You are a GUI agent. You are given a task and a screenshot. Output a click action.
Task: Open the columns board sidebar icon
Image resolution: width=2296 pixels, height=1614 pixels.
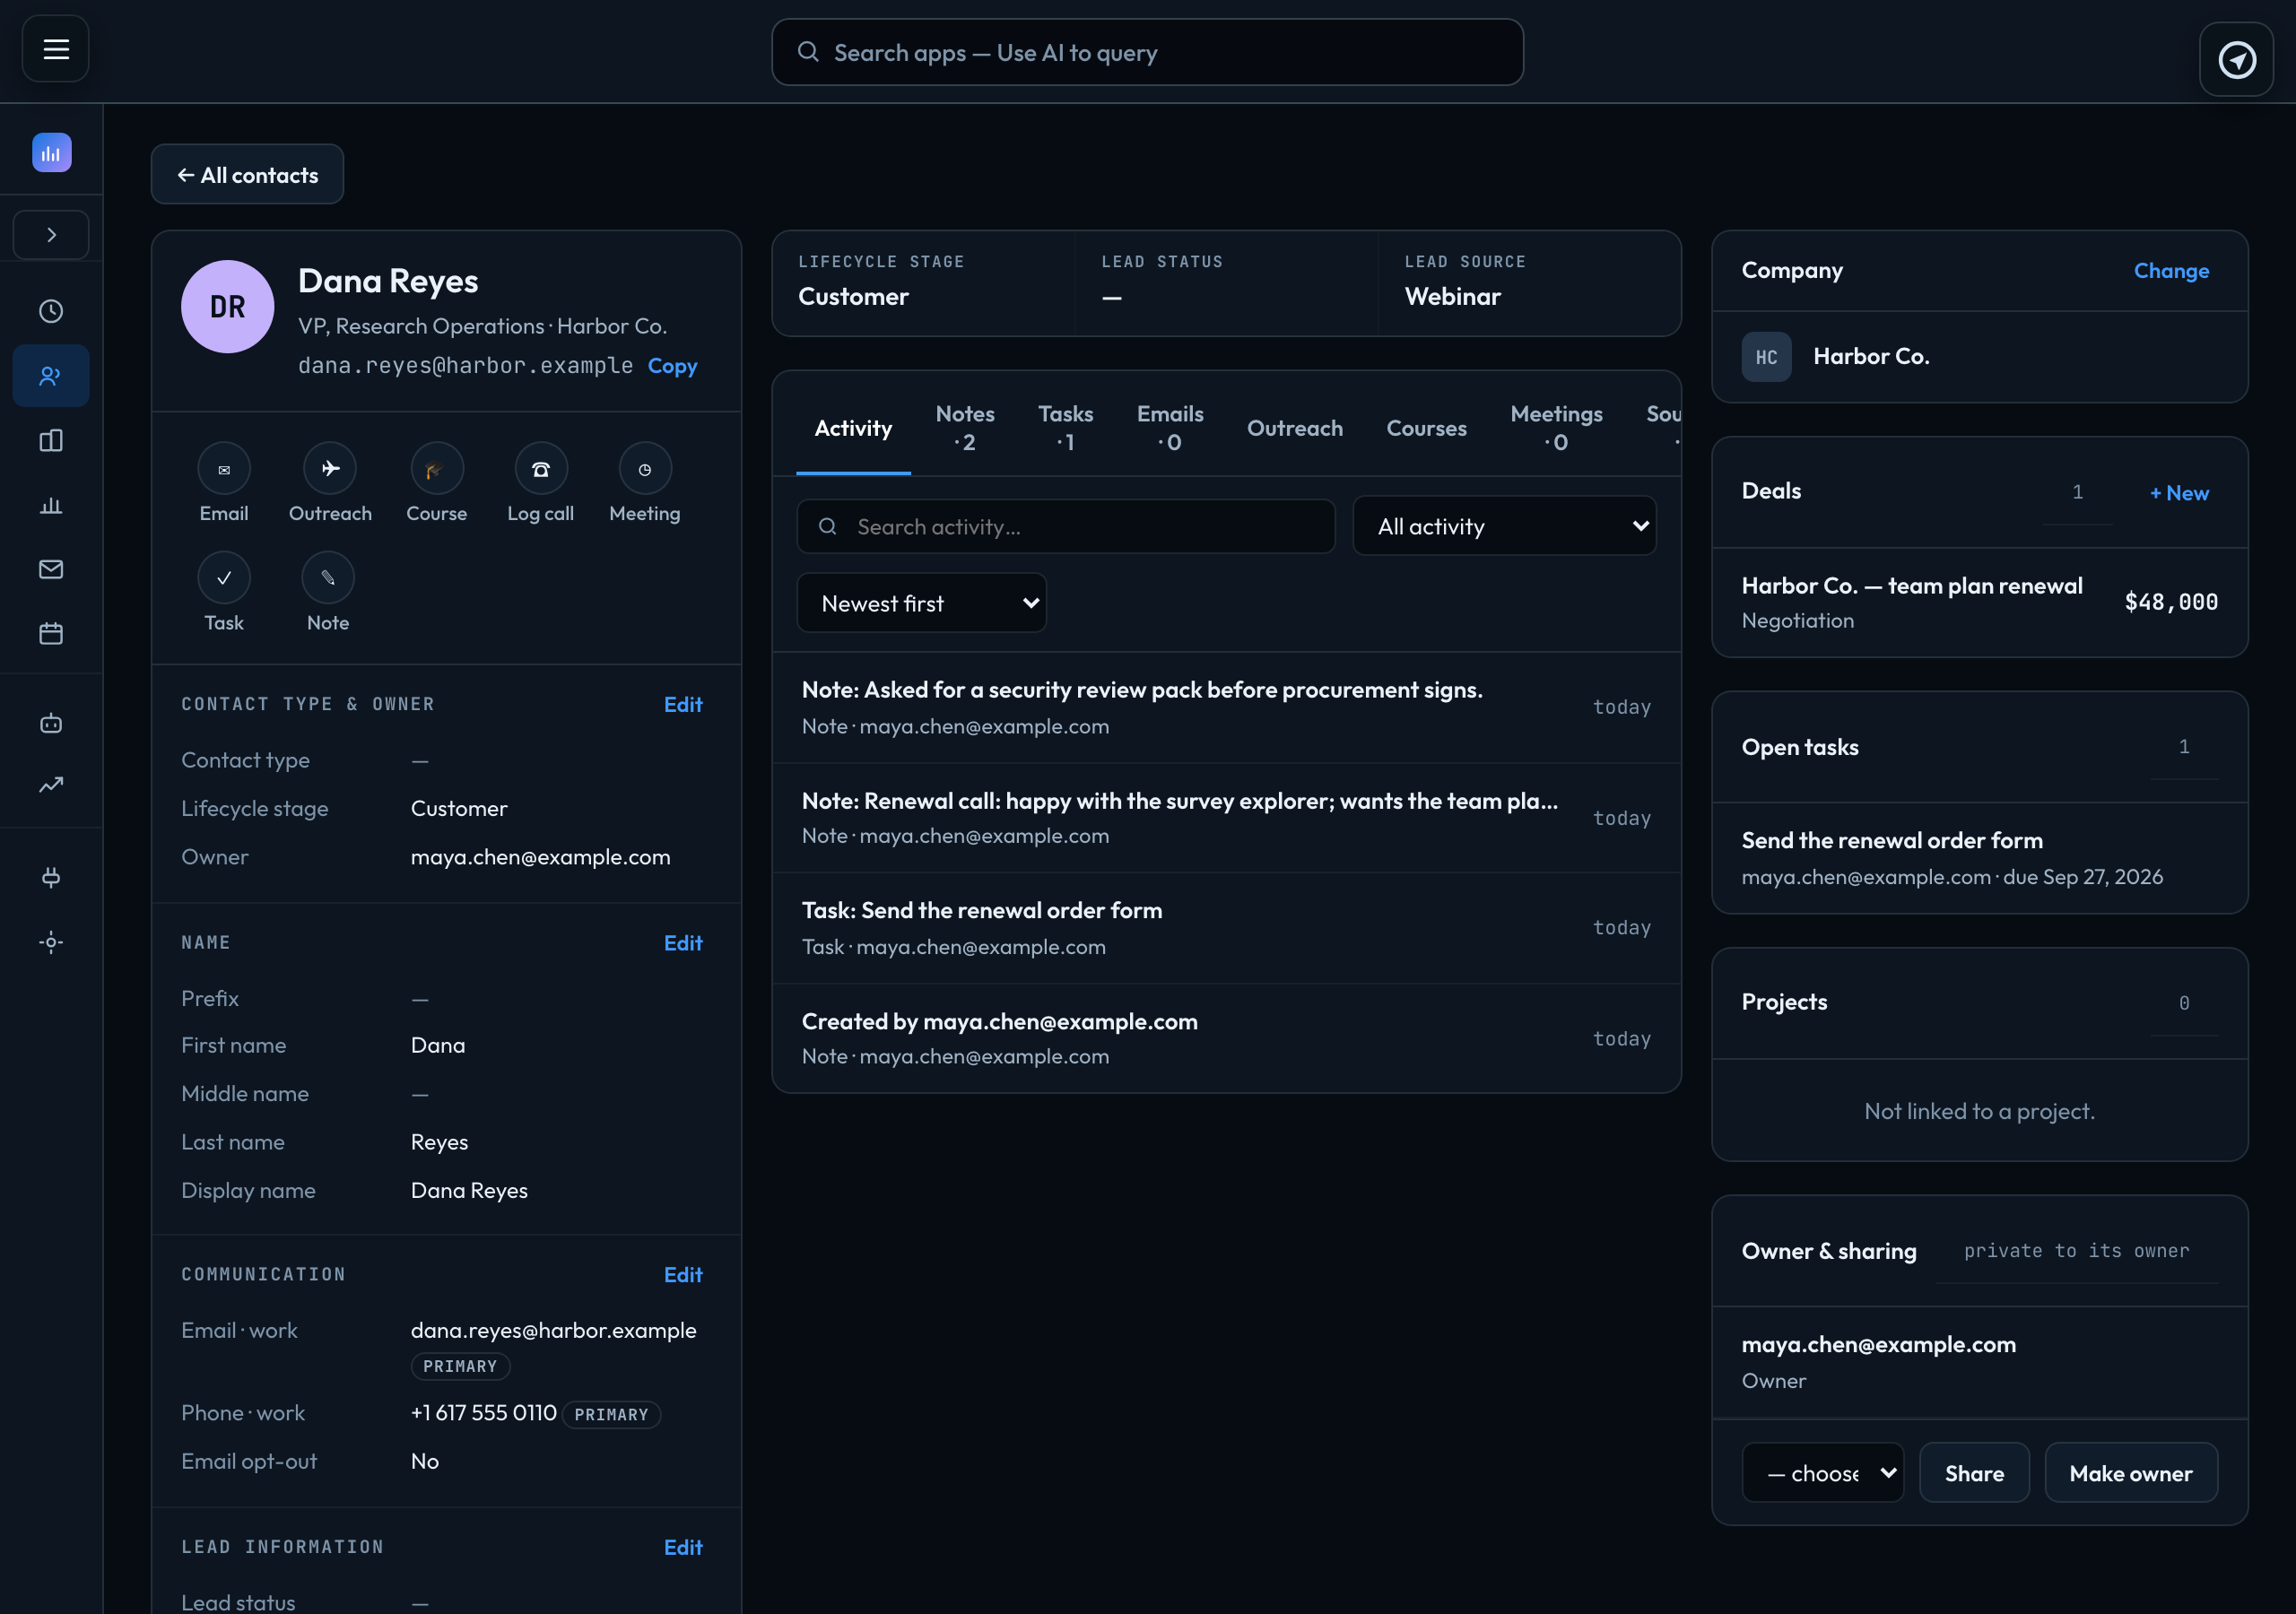51,441
